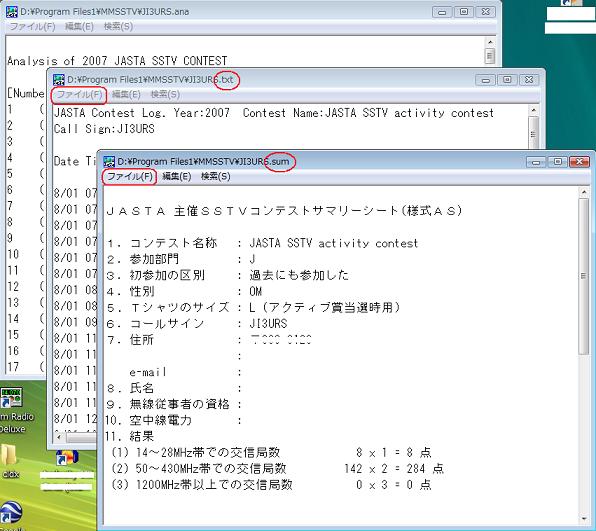The width and height of the screenshot is (596, 531).
Task: Click the '(2) 50～430MHz帯での交信局数' line
Action: click(x=277, y=469)
